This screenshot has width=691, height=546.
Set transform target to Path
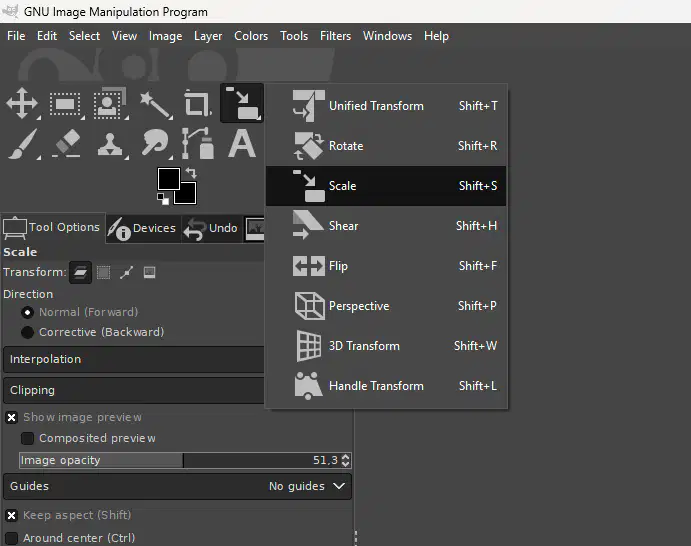(126, 272)
